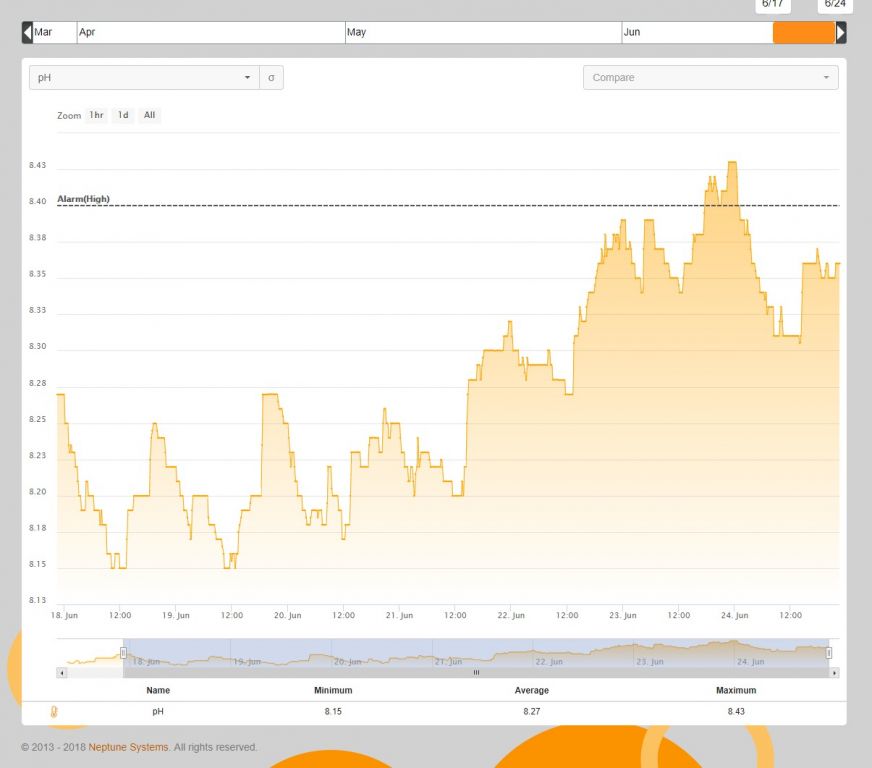
Task: Select Apr on the date timeline
Action: [x=210, y=33]
